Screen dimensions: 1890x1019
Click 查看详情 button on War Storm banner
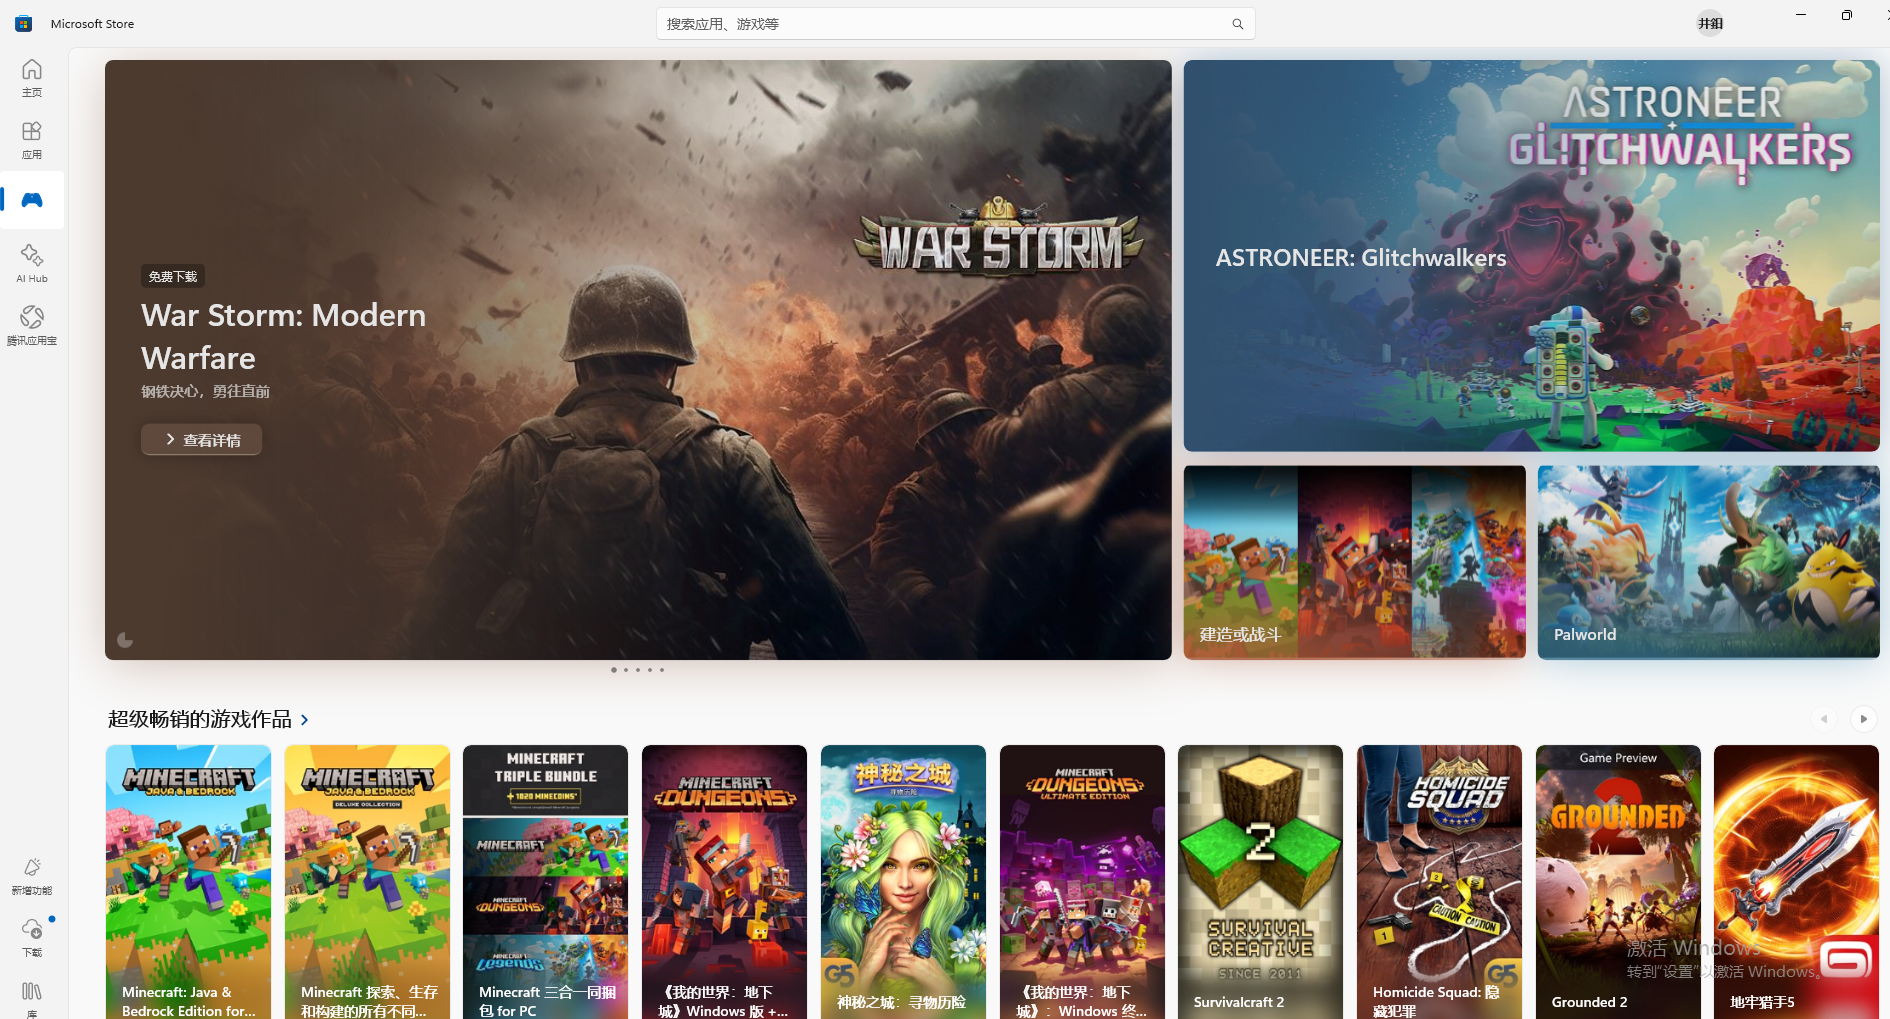(201, 440)
